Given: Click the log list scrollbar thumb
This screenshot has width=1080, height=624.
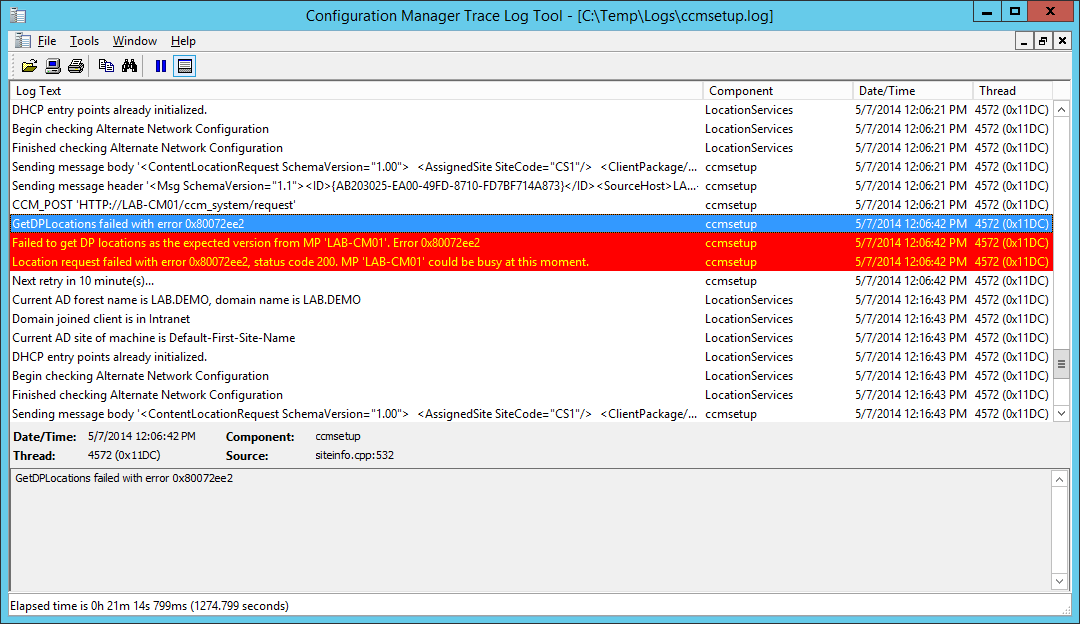Looking at the screenshot, I should (x=1061, y=364).
